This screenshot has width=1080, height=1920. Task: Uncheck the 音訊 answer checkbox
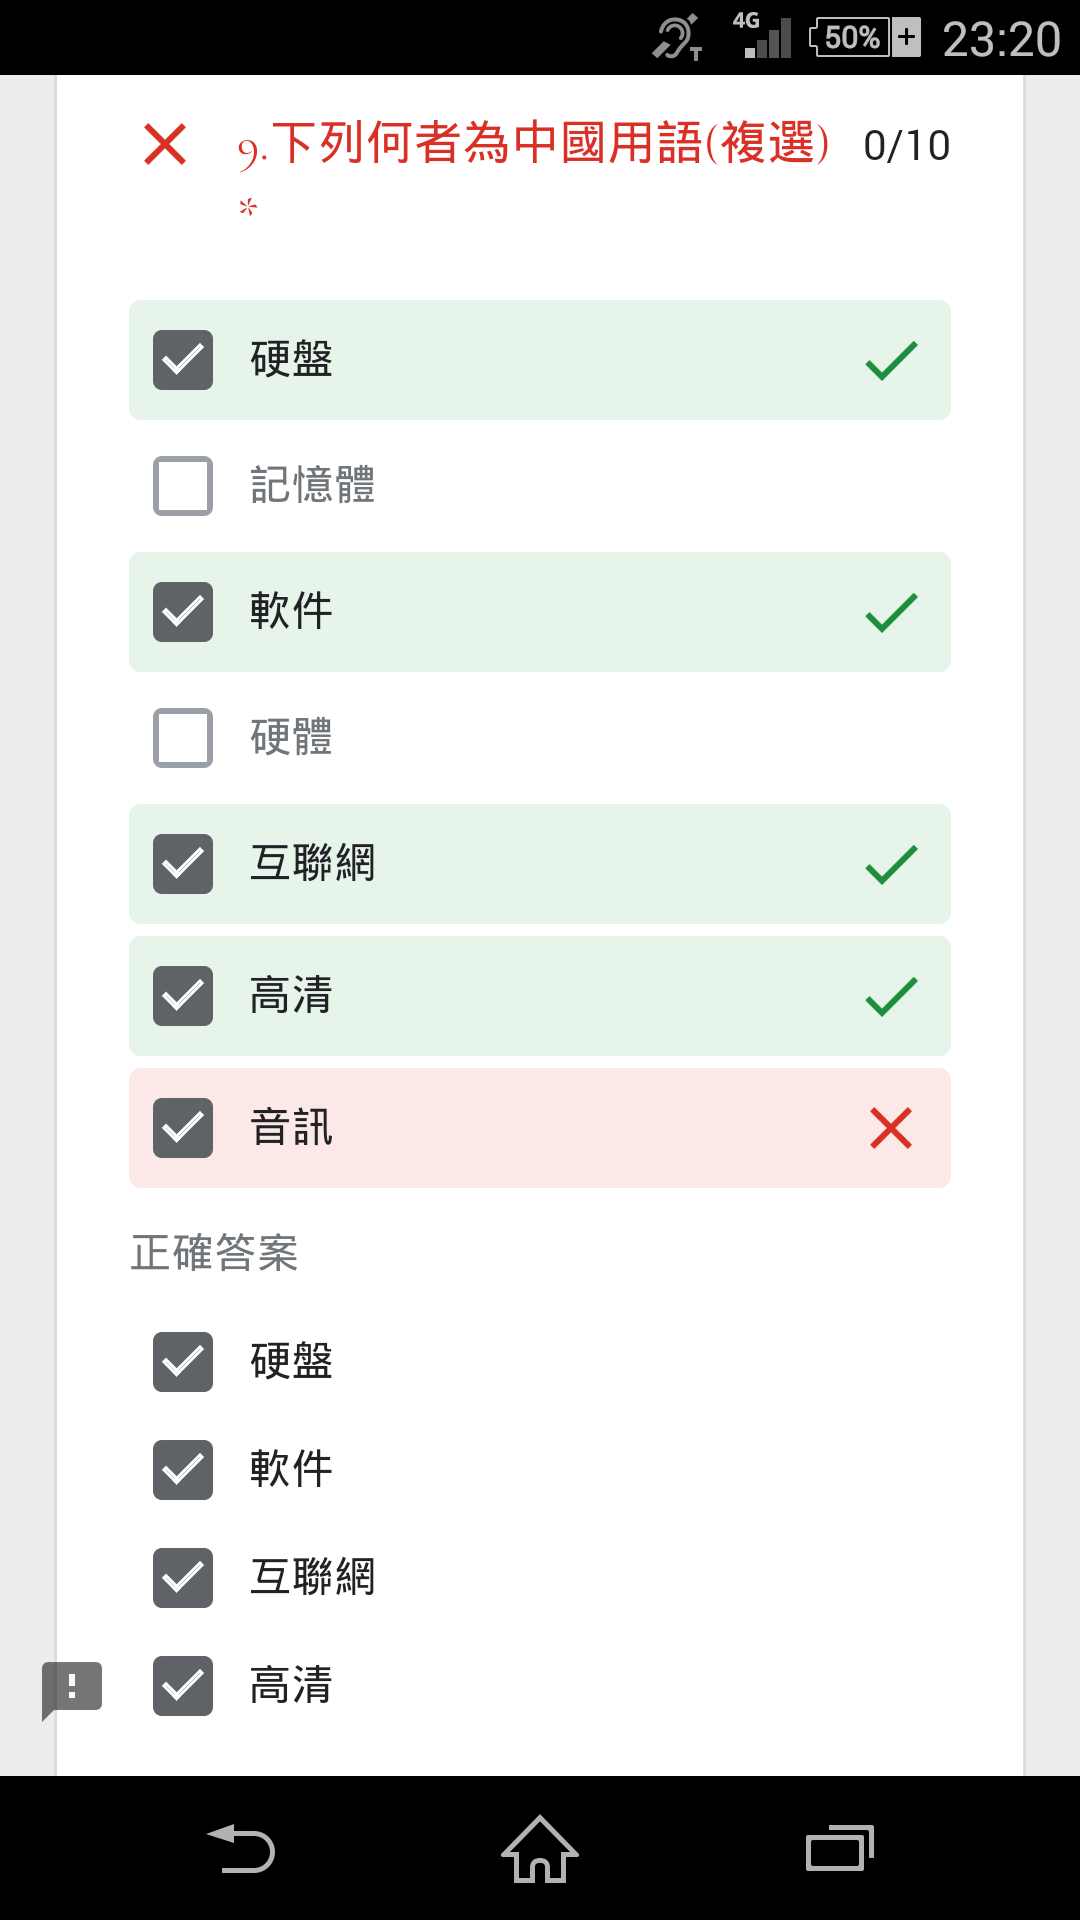click(183, 1128)
